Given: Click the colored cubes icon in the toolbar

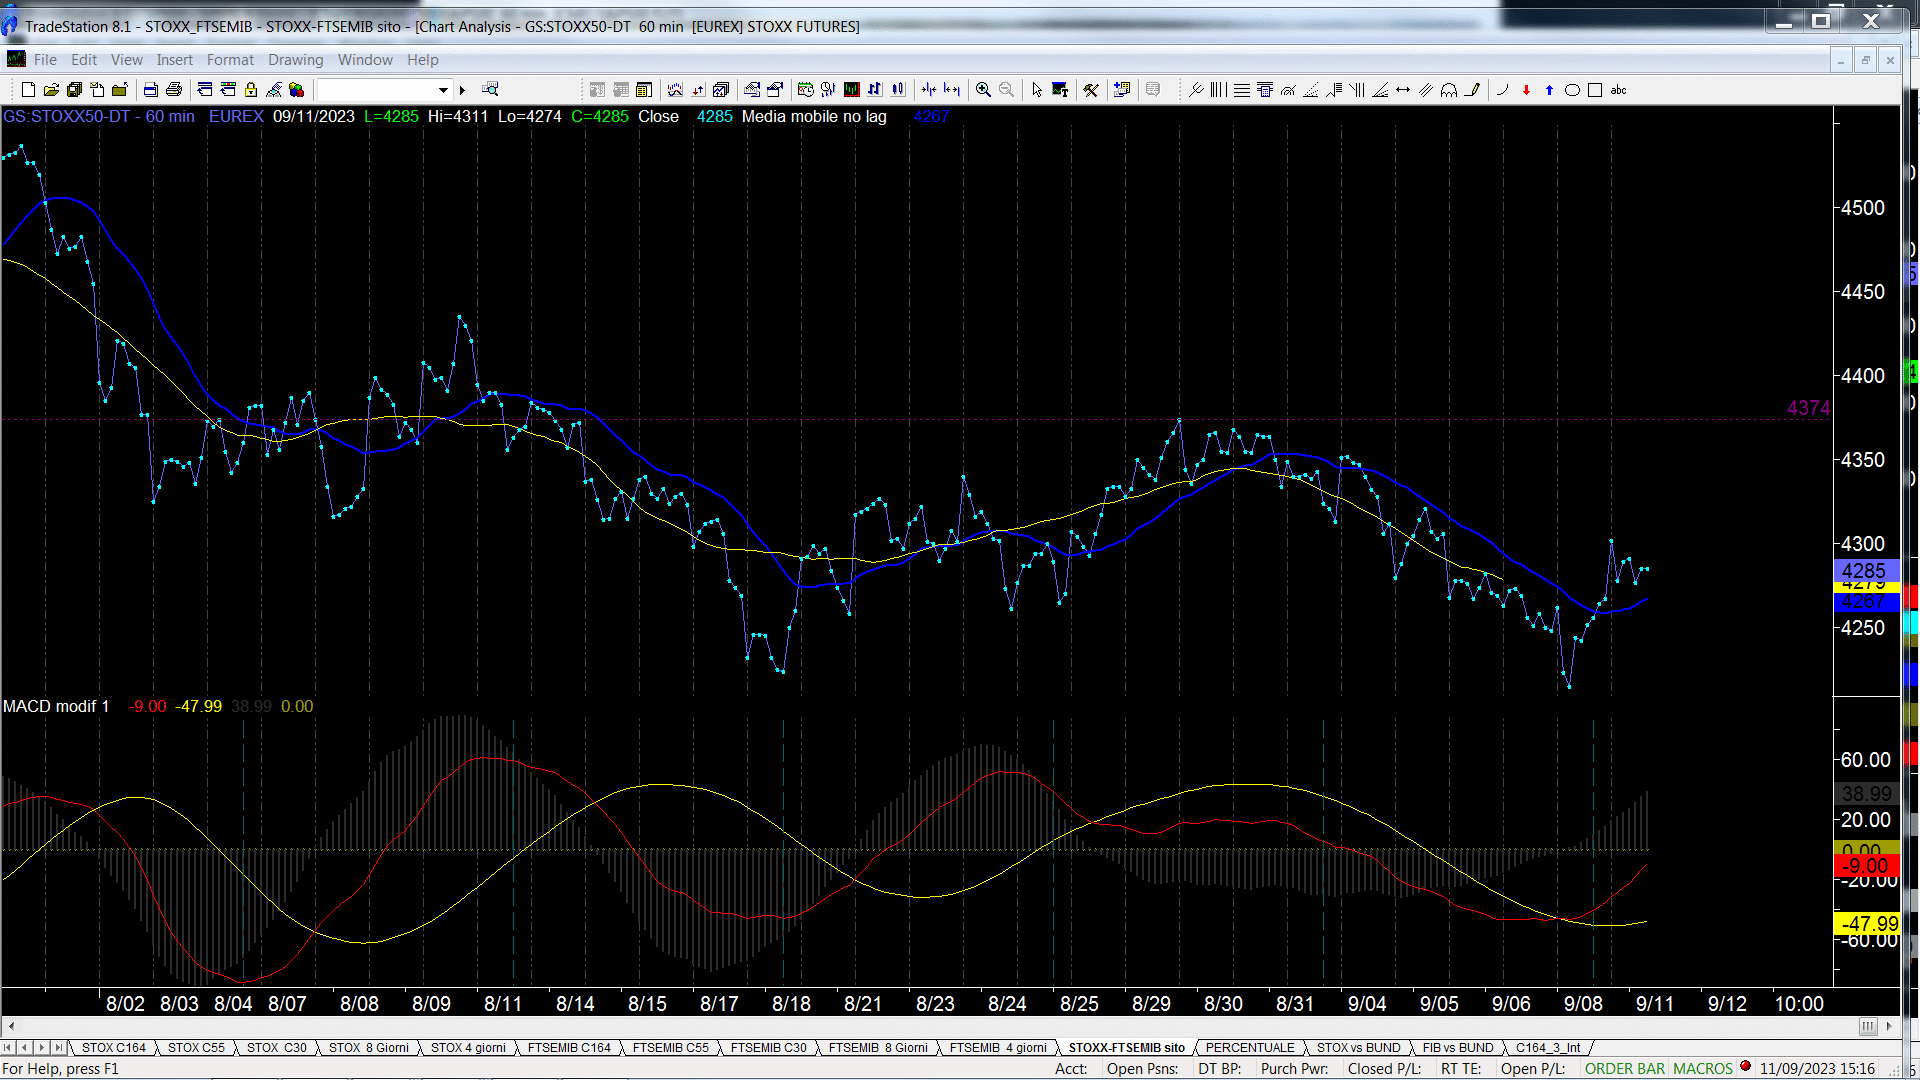Looking at the screenshot, I should [x=297, y=90].
